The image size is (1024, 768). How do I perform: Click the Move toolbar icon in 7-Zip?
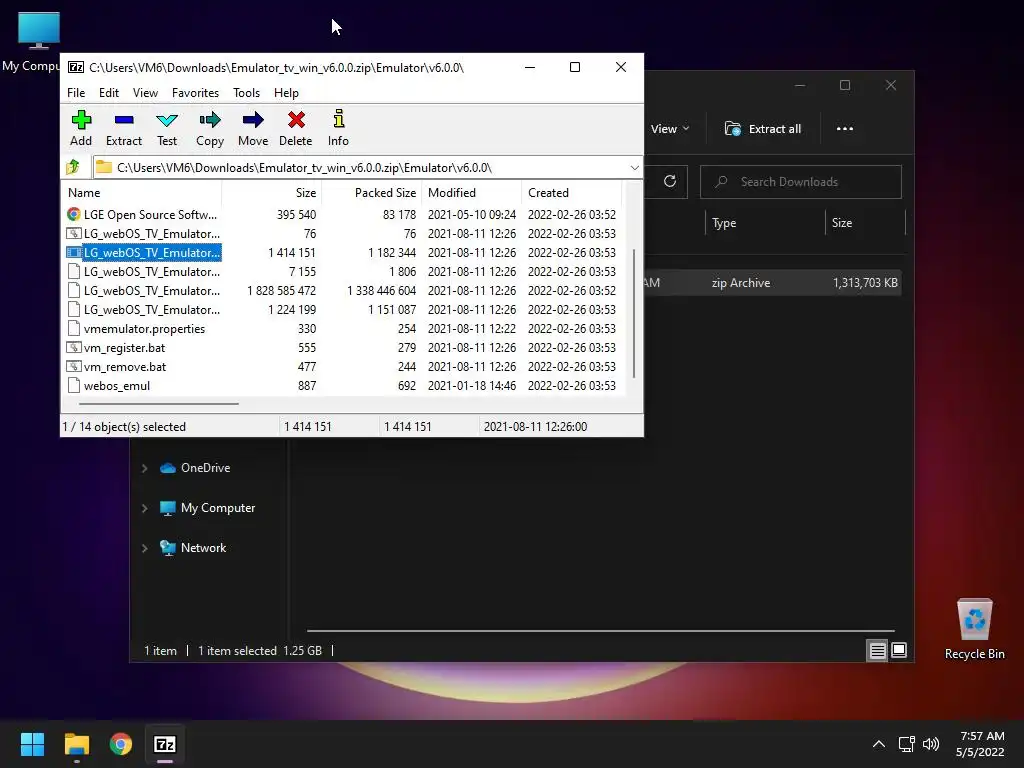253,128
